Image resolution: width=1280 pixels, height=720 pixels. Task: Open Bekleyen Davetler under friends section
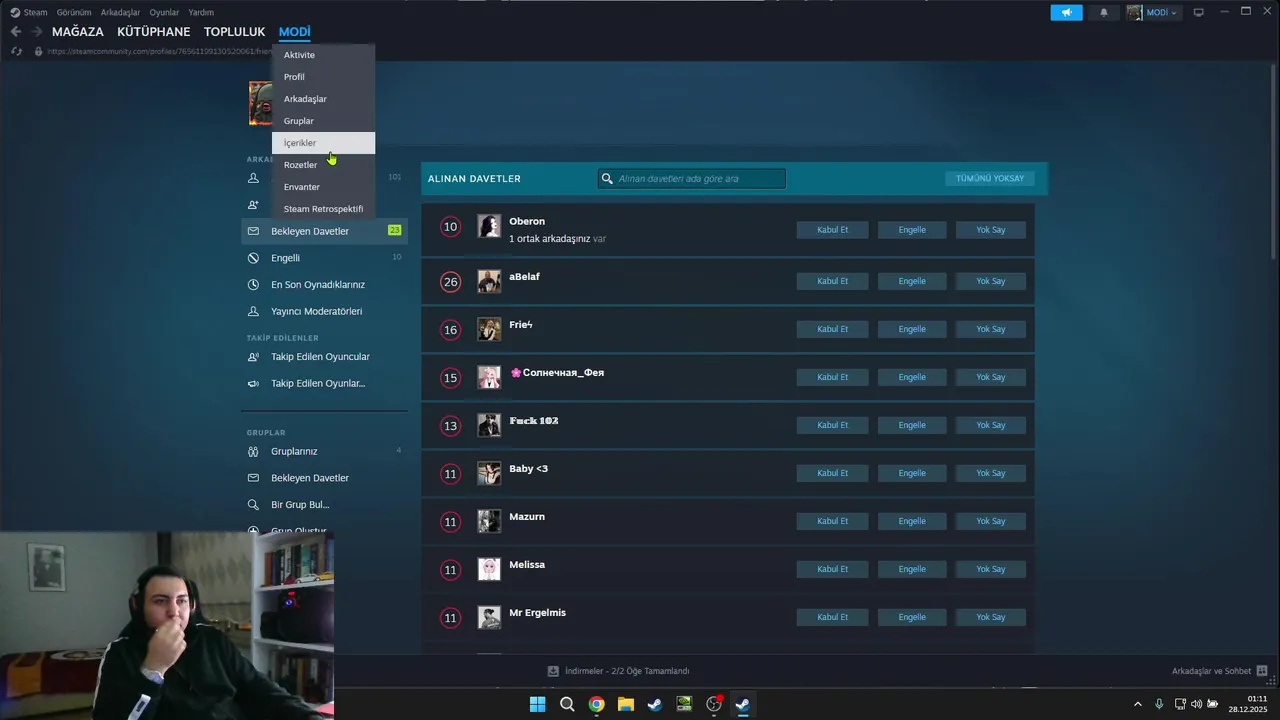point(324,231)
